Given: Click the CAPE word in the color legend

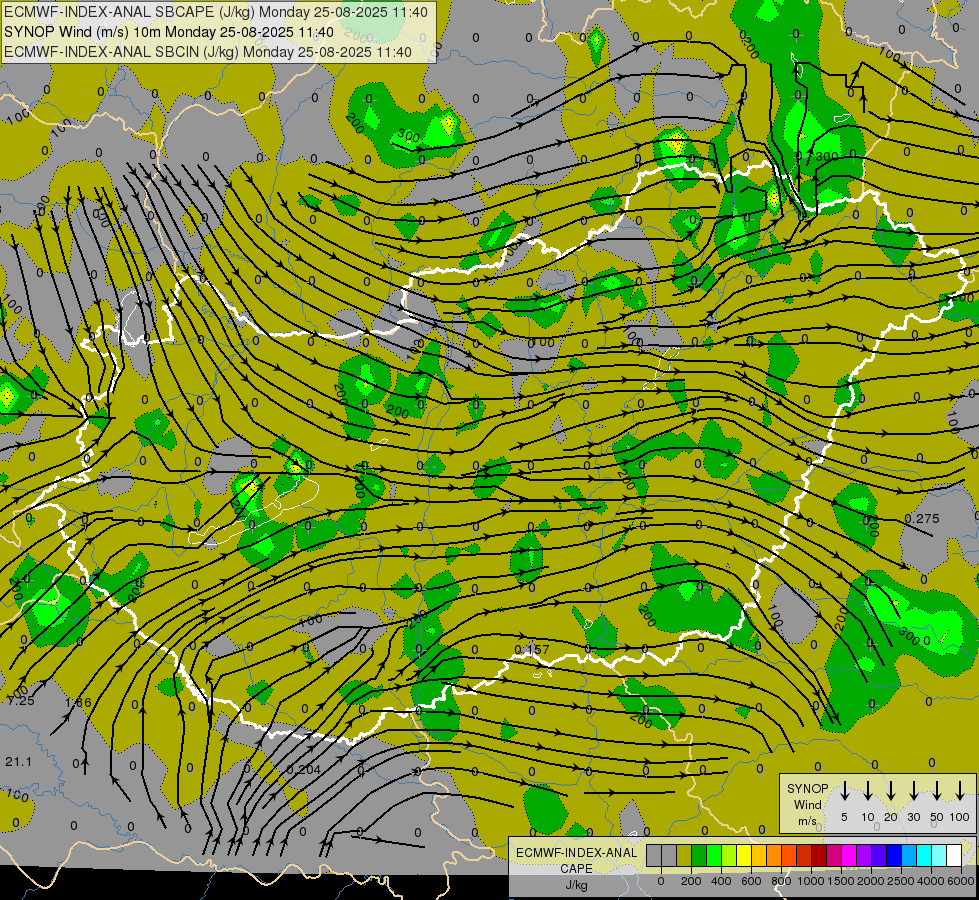Looking at the screenshot, I should 576,869.
